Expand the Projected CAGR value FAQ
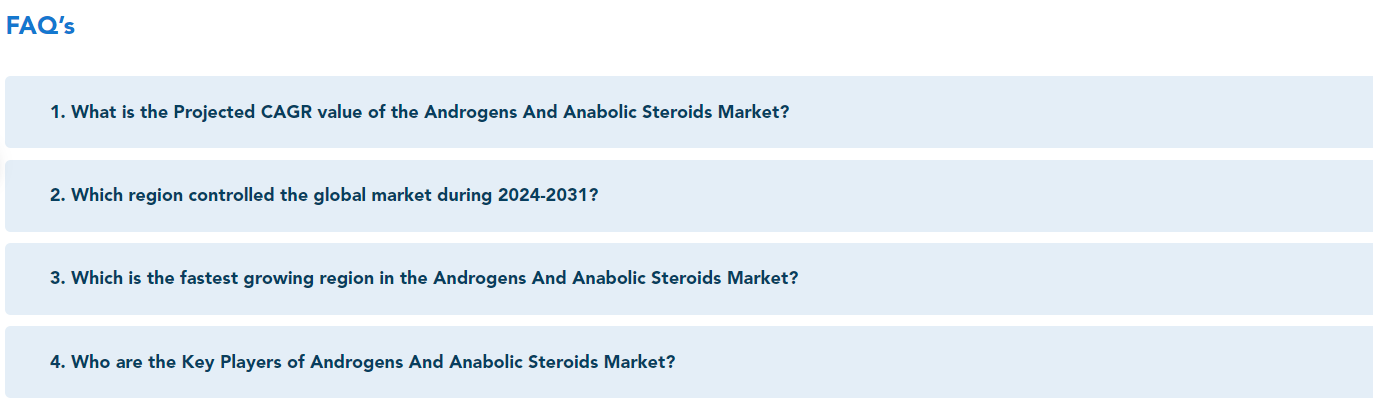This screenshot has height=398, width=1373. (688, 112)
